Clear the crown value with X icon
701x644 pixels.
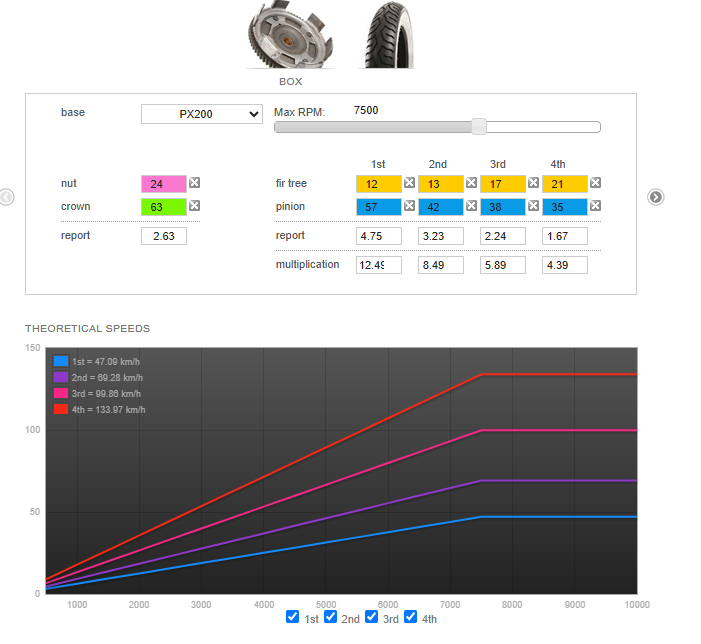(x=195, y=206)
